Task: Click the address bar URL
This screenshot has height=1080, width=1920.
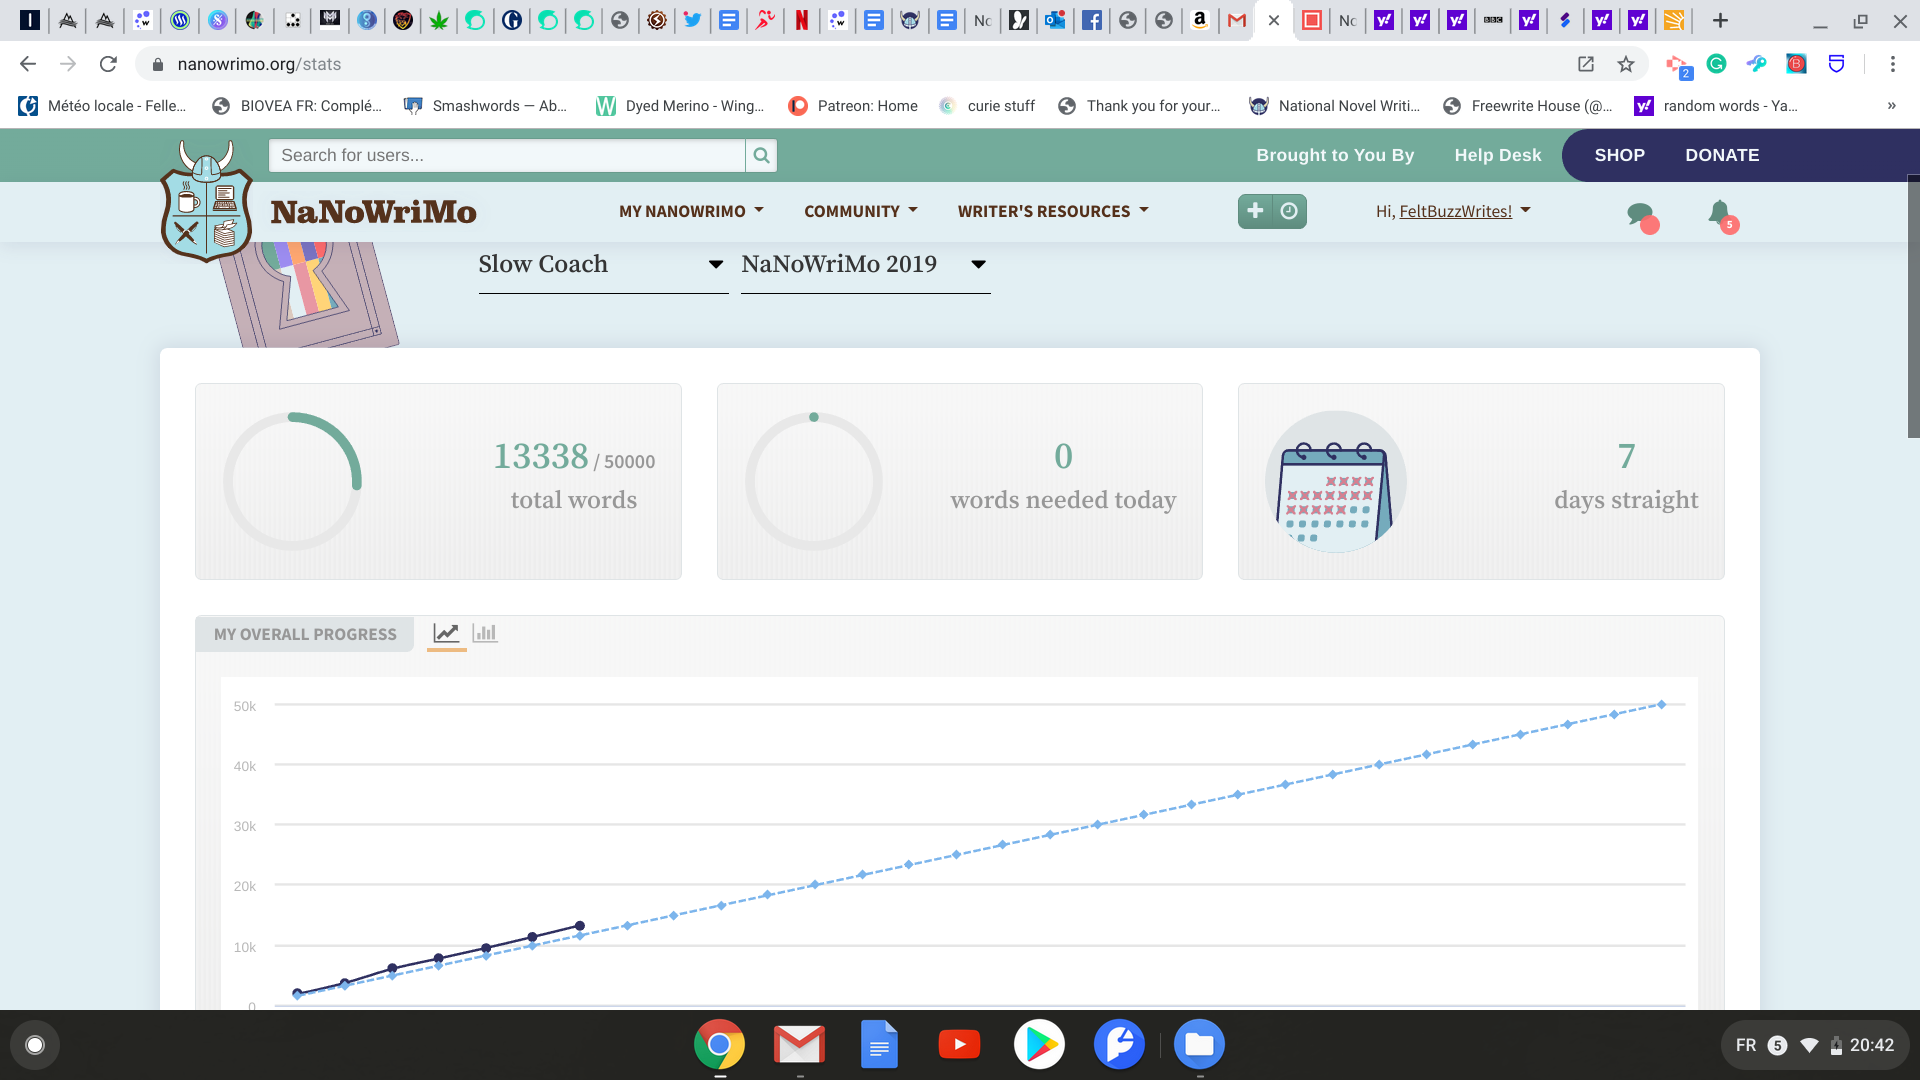Action: tap(259, 64)
